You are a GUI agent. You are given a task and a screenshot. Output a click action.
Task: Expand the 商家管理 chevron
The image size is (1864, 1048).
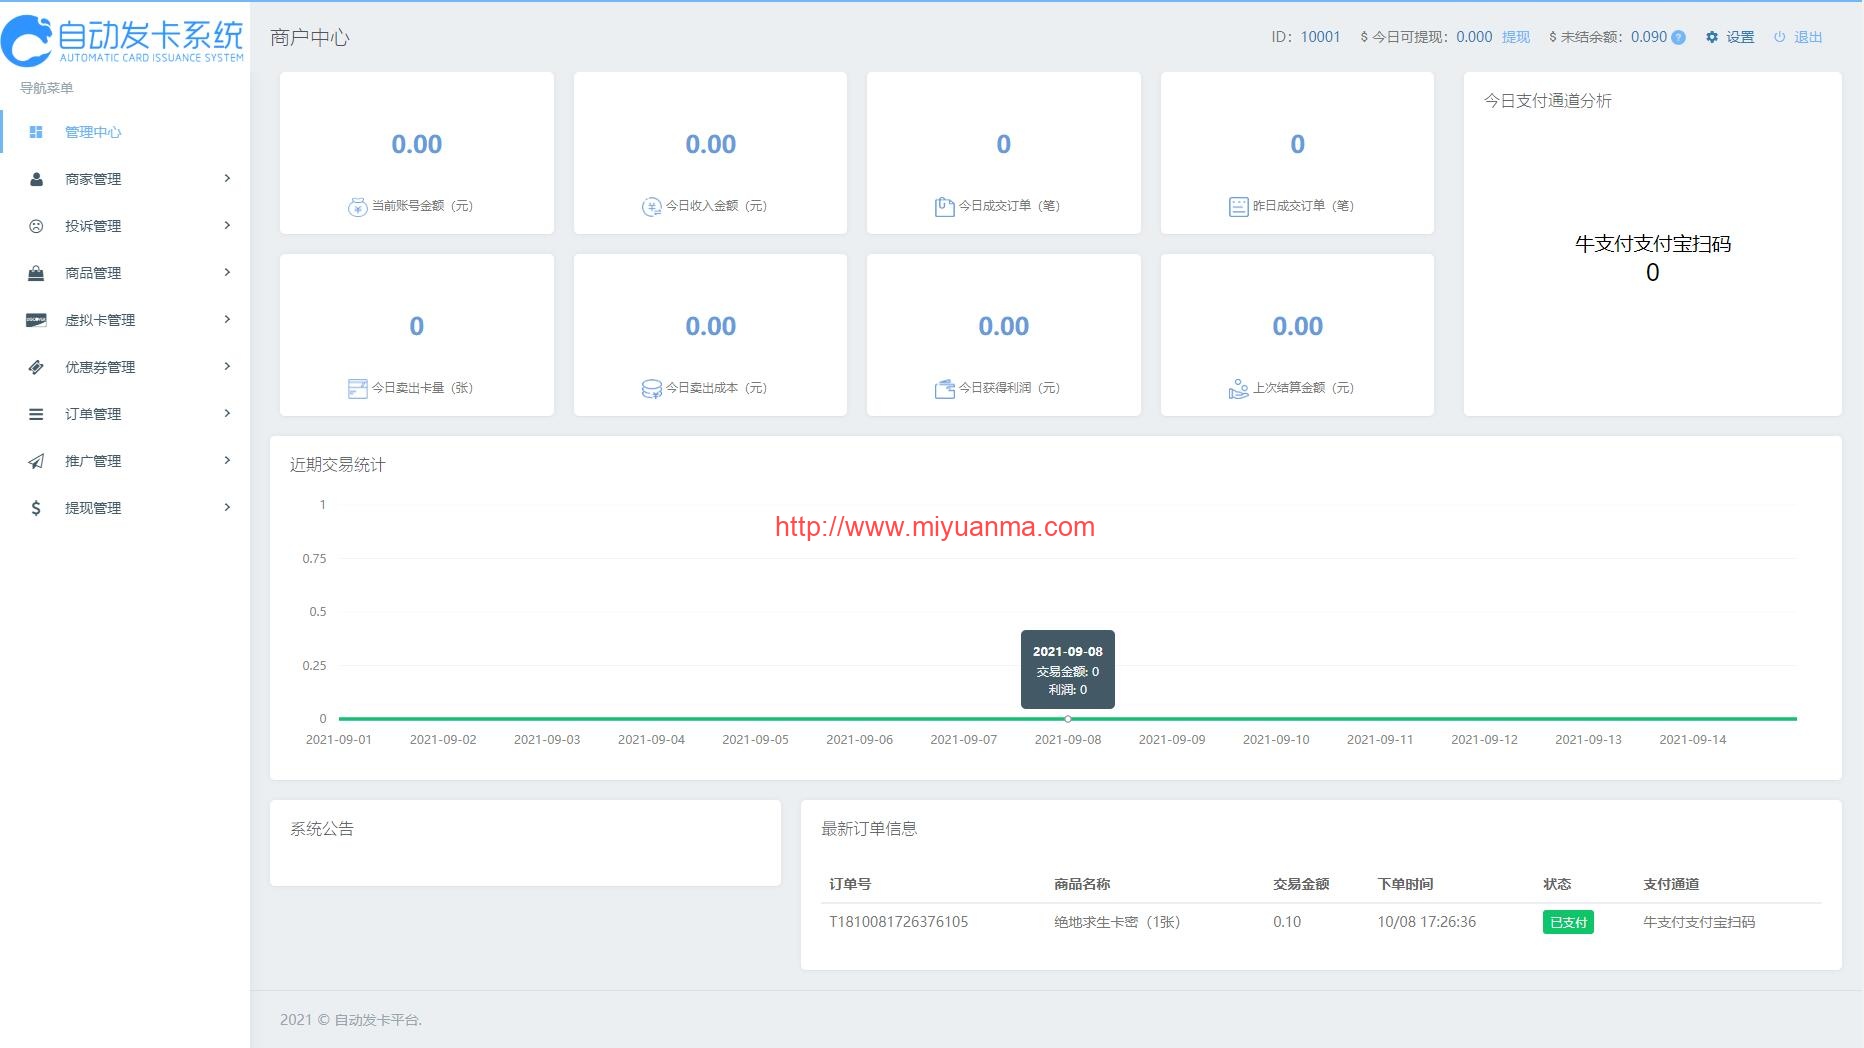pyautogui.click(x=227, y=178)
